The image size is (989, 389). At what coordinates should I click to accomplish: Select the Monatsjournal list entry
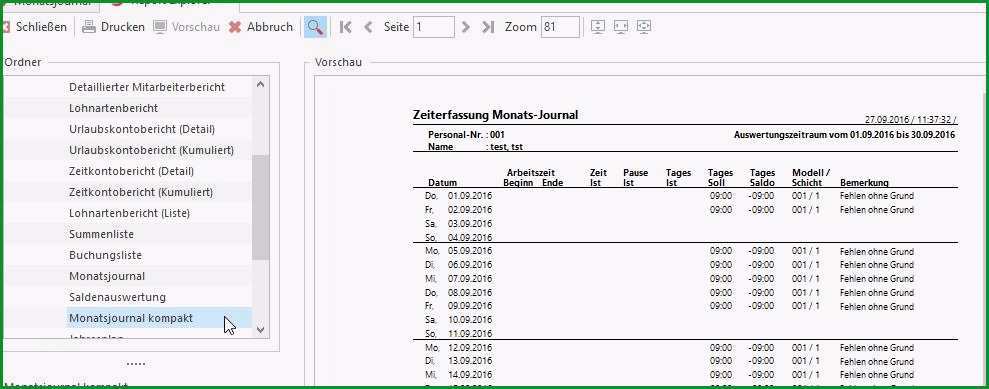tap(107, 276)
